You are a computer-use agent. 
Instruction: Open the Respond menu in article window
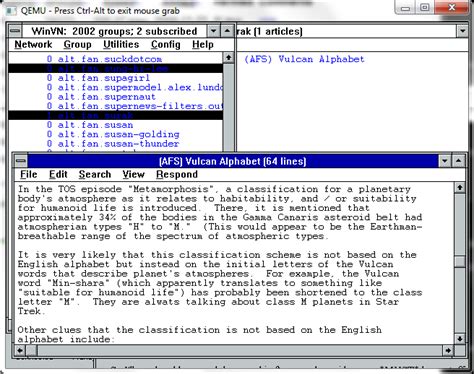coord(177,175)
